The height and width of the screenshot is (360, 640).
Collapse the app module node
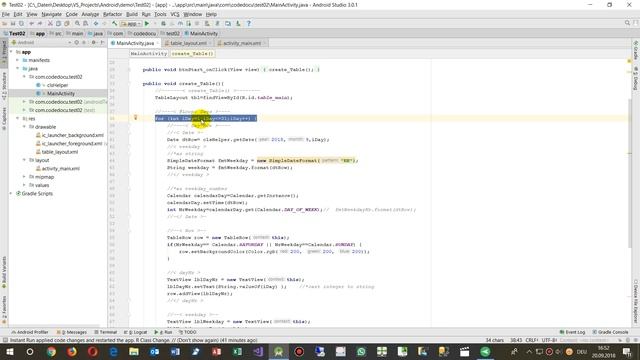click(11, 52)
